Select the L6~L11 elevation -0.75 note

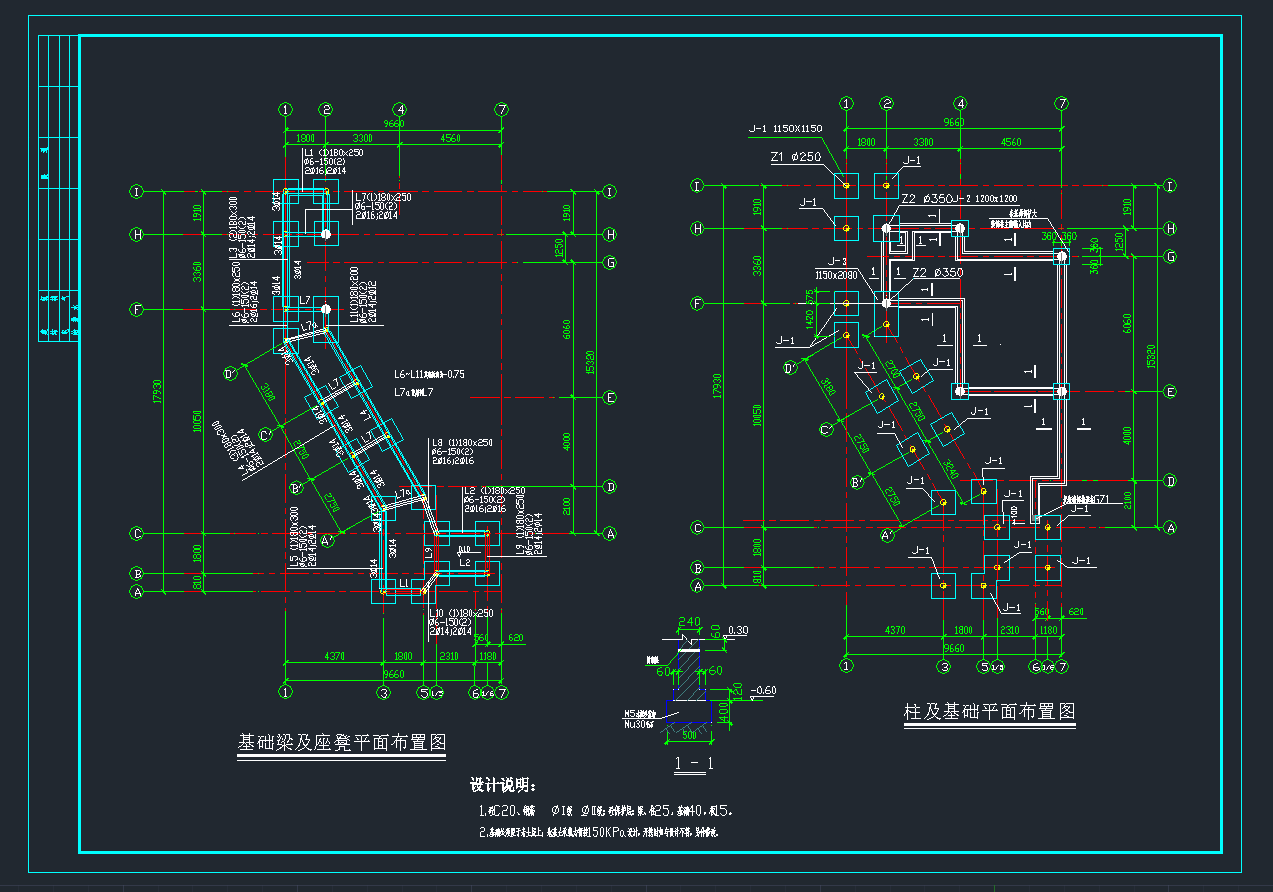(429, 374)
